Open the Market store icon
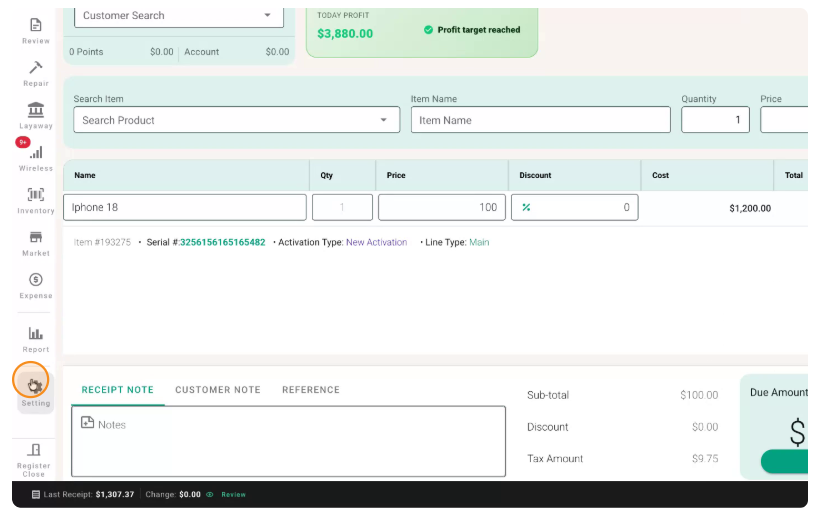This screenshot has width=822, height=516. [x=36, y=237]
